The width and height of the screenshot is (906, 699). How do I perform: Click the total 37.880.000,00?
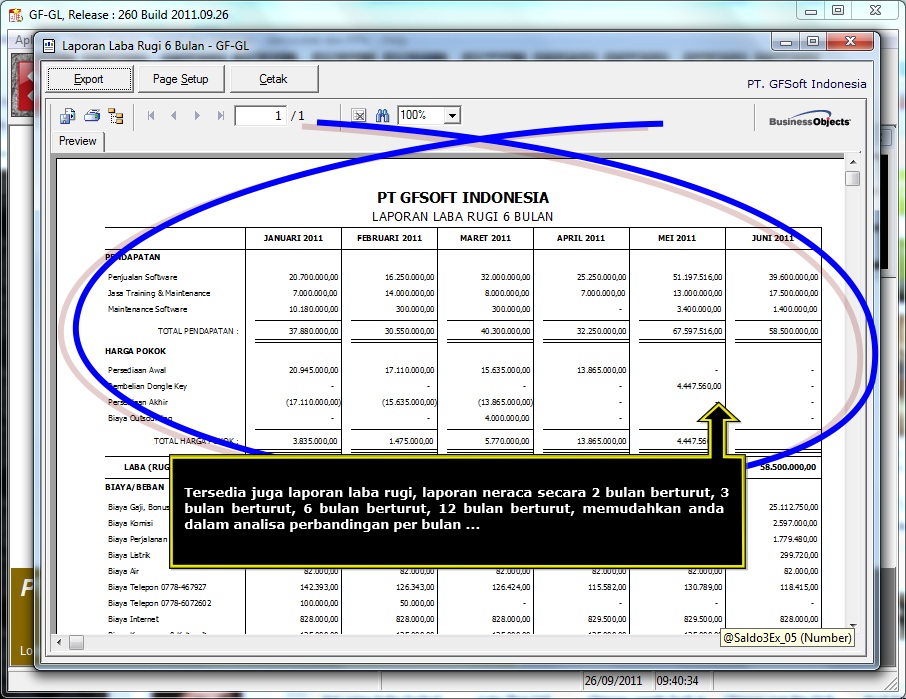click(x=313, y=331)
